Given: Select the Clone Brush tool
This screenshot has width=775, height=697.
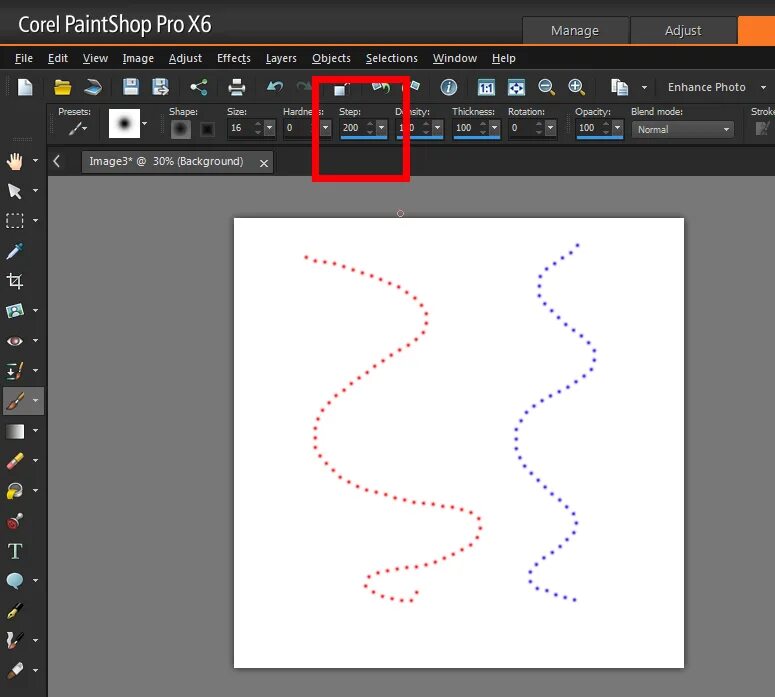Looking at the screenshot, I should pyautogui.click(x=14, y=371).
